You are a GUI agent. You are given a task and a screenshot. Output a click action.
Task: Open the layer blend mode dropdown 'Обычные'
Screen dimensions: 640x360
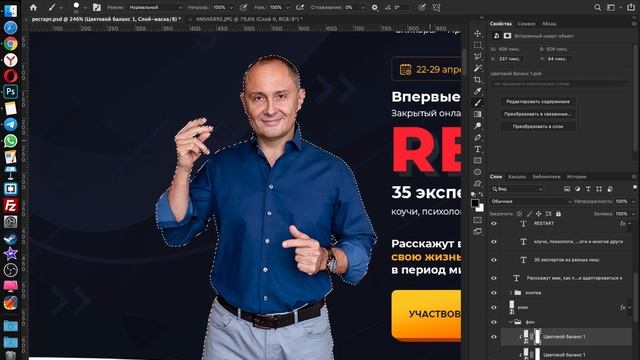point(531,201)
